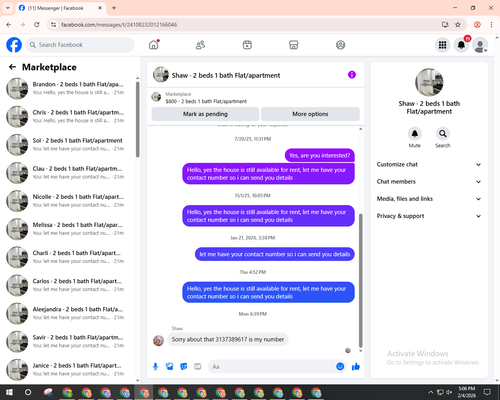Click the back arrow beside Marketplace
This screenshot has width=500, height=400.
point(12,67)
